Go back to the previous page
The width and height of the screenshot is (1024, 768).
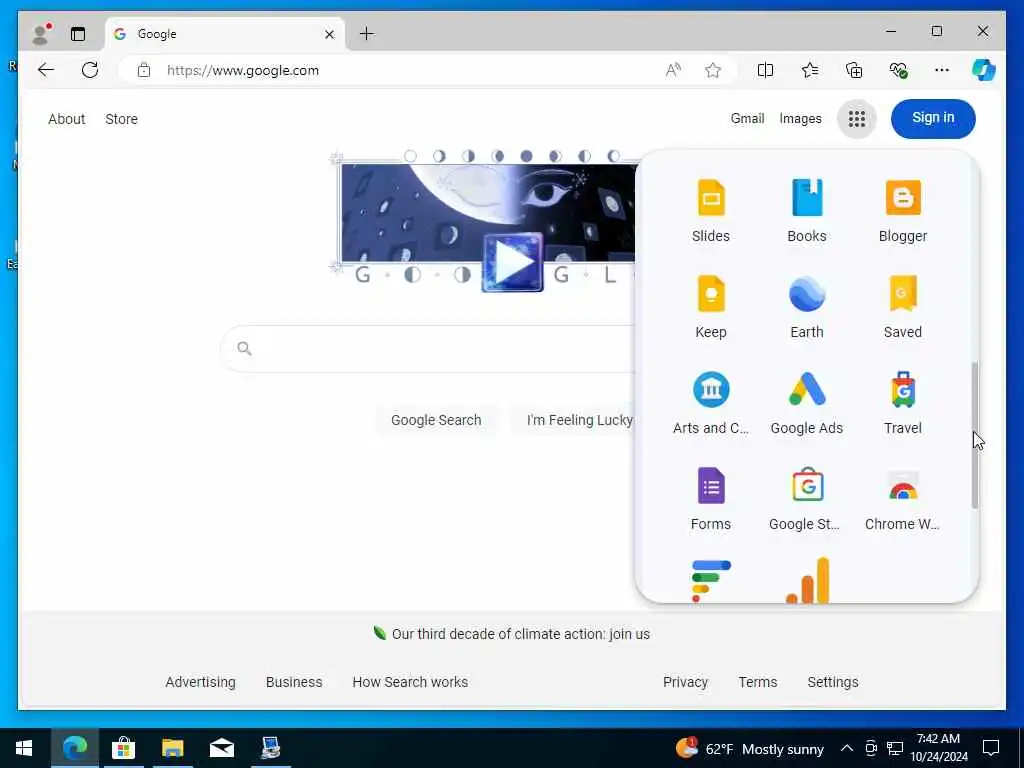pos(45,70)
